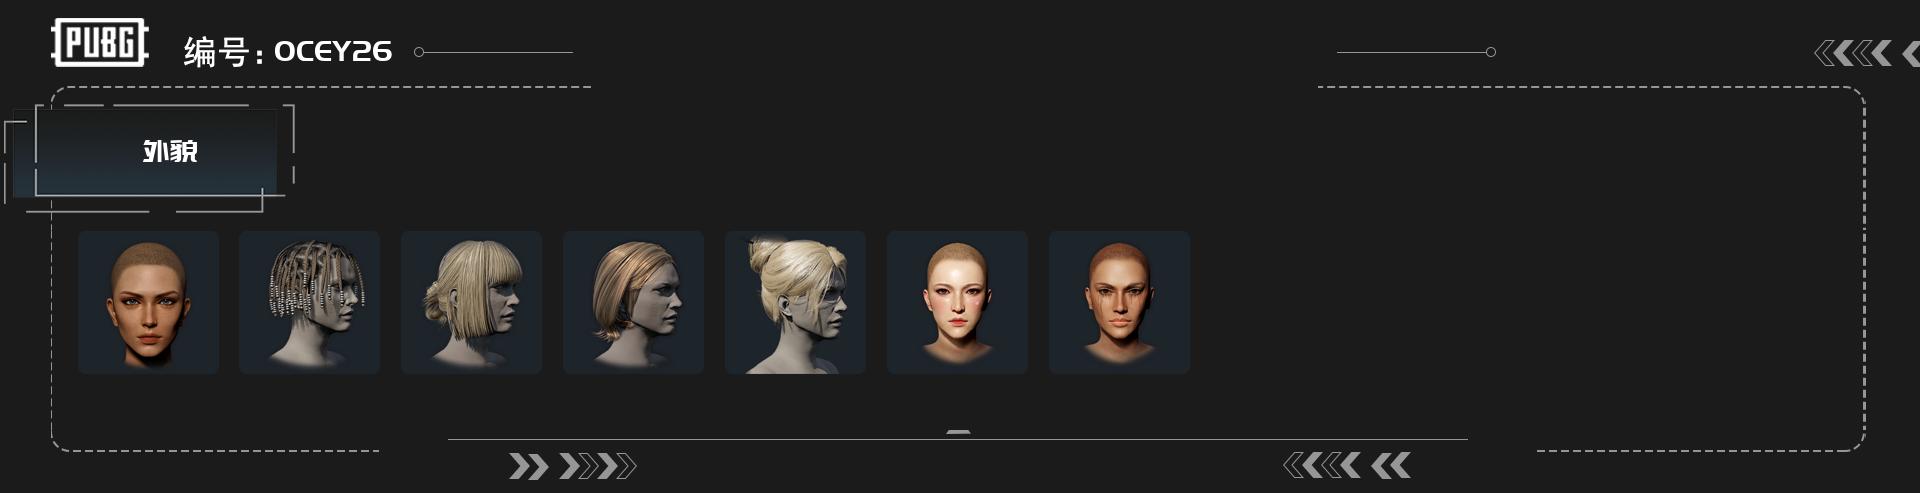Select the tanned face with tear makeup

click(x=1119, y=302)
